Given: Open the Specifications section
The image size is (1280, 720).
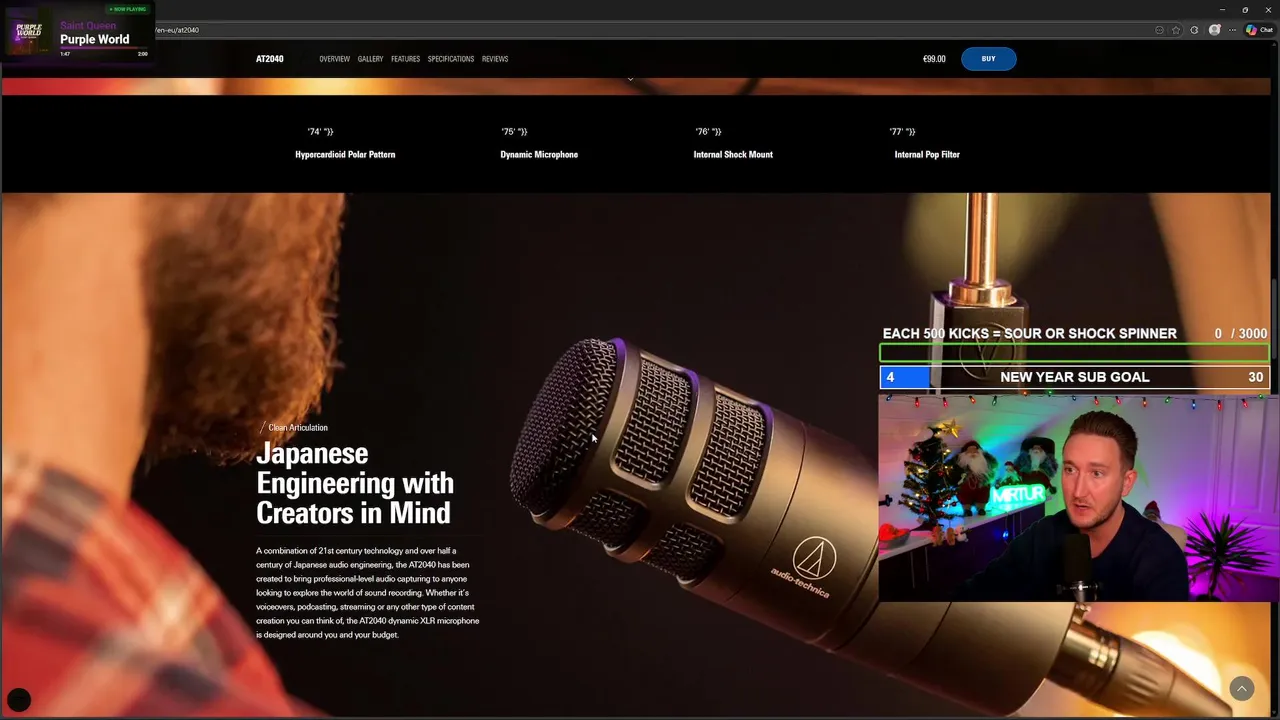Looking at the screenshot, I should [451, 59].
